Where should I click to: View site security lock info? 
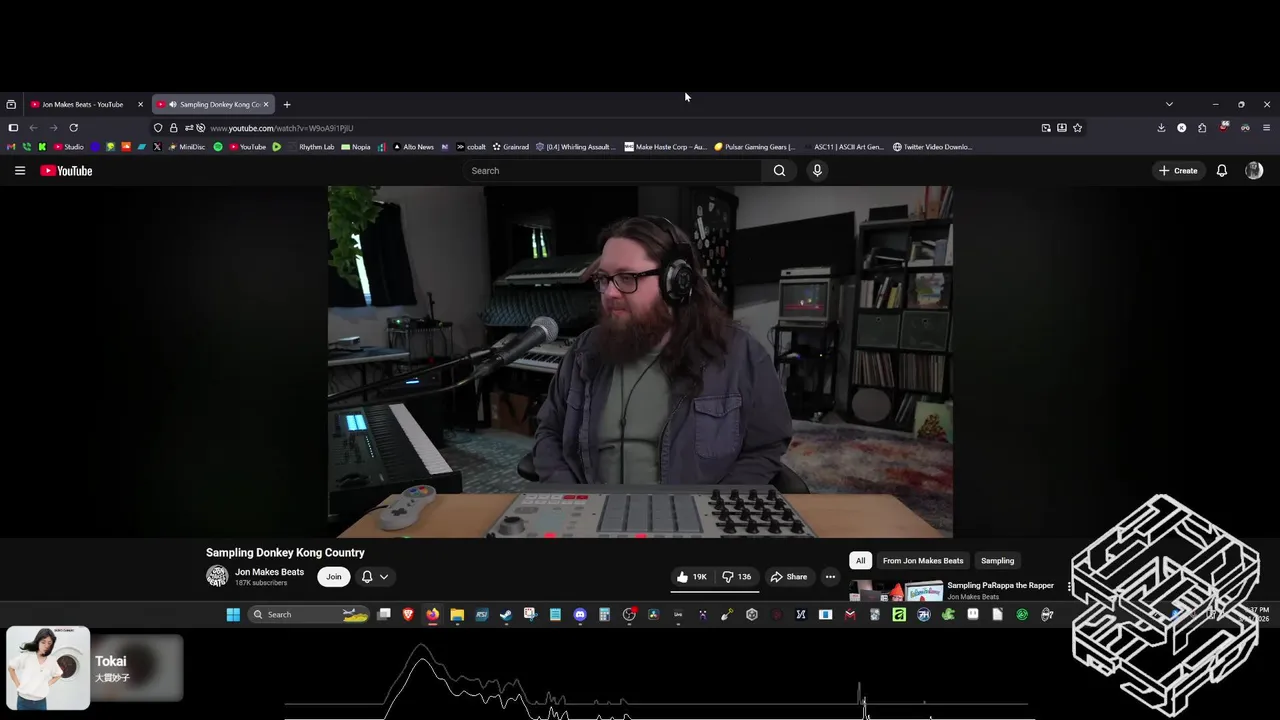pos(173,128)
